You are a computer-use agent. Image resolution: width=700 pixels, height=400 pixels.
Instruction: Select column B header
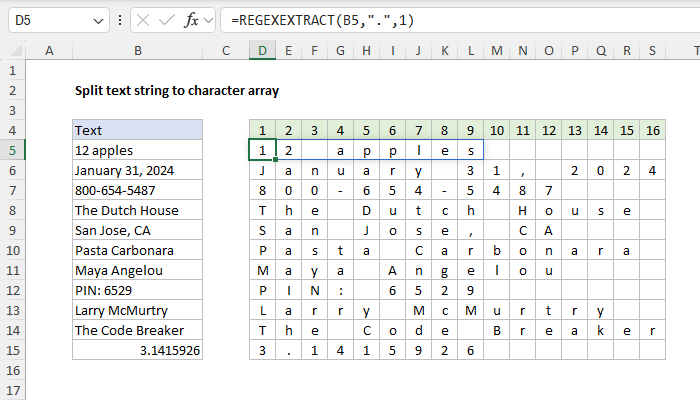click(137, 50)
